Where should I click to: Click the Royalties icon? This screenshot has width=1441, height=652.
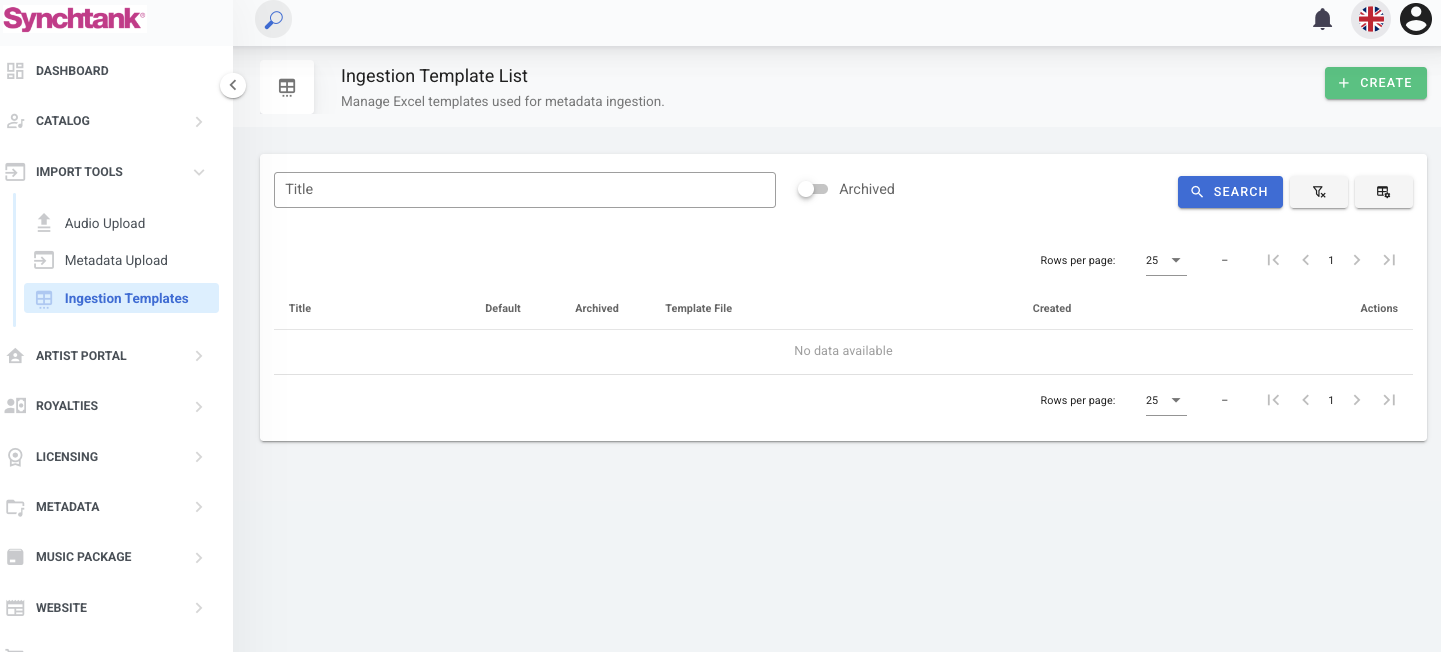(x=15, y=406)
